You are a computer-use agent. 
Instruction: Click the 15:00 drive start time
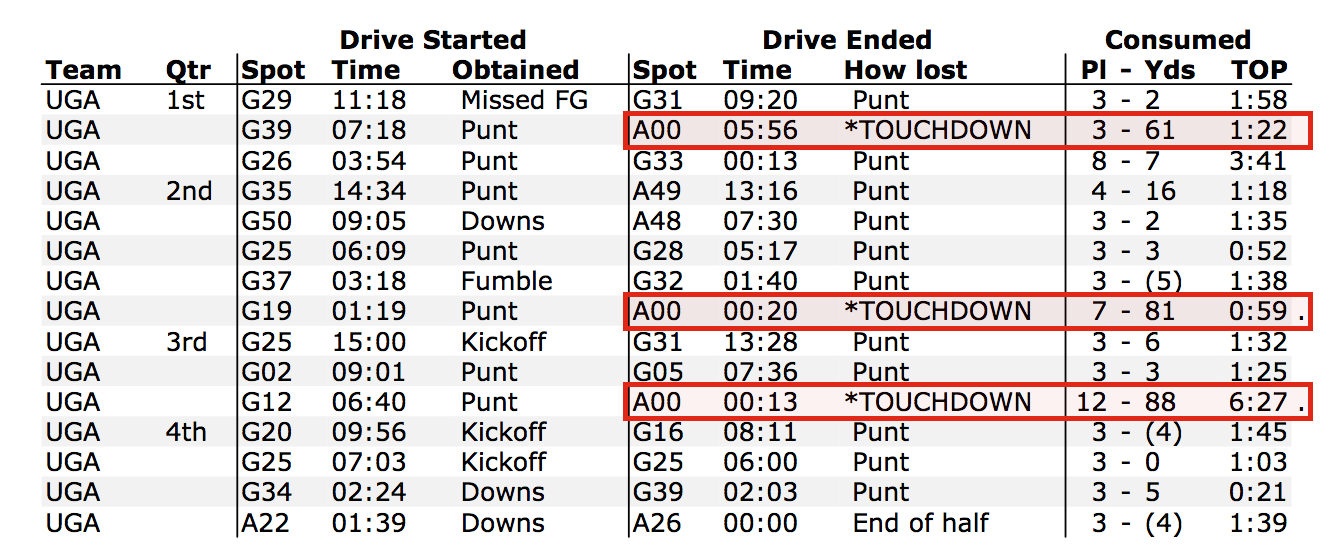pos(369,342)
